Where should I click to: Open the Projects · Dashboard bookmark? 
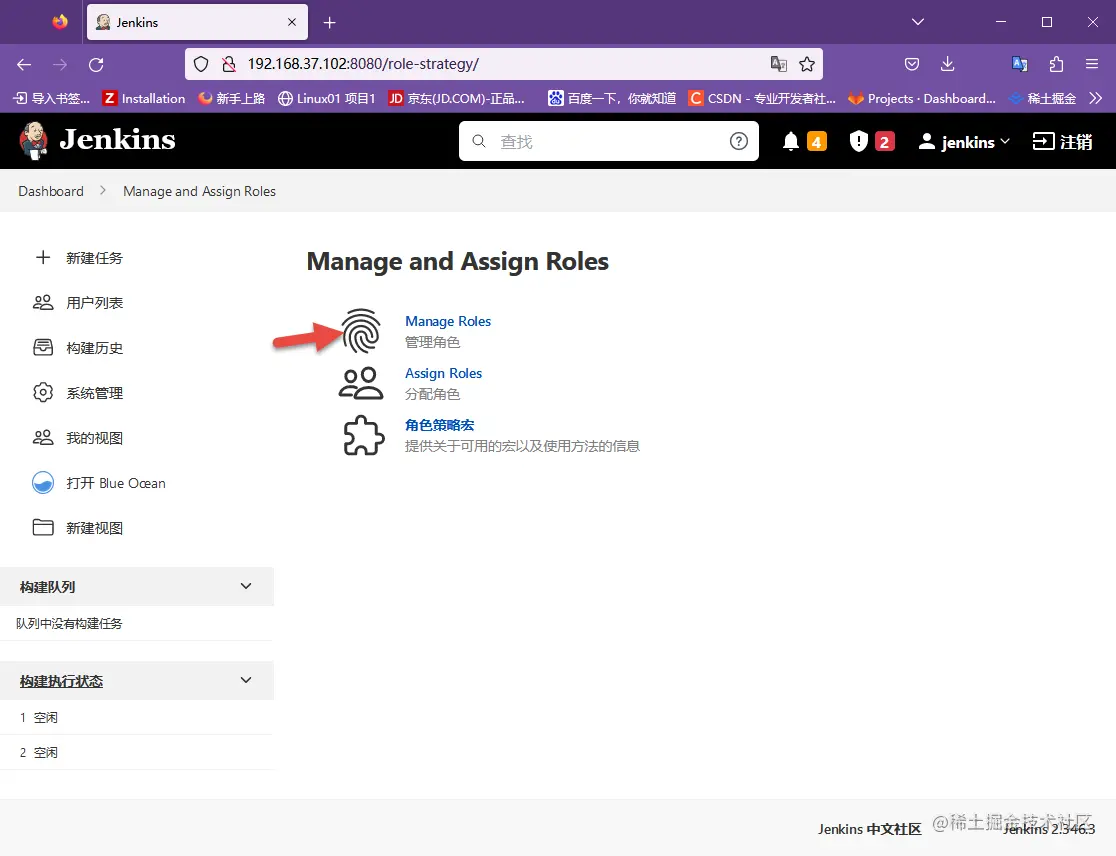922,98
